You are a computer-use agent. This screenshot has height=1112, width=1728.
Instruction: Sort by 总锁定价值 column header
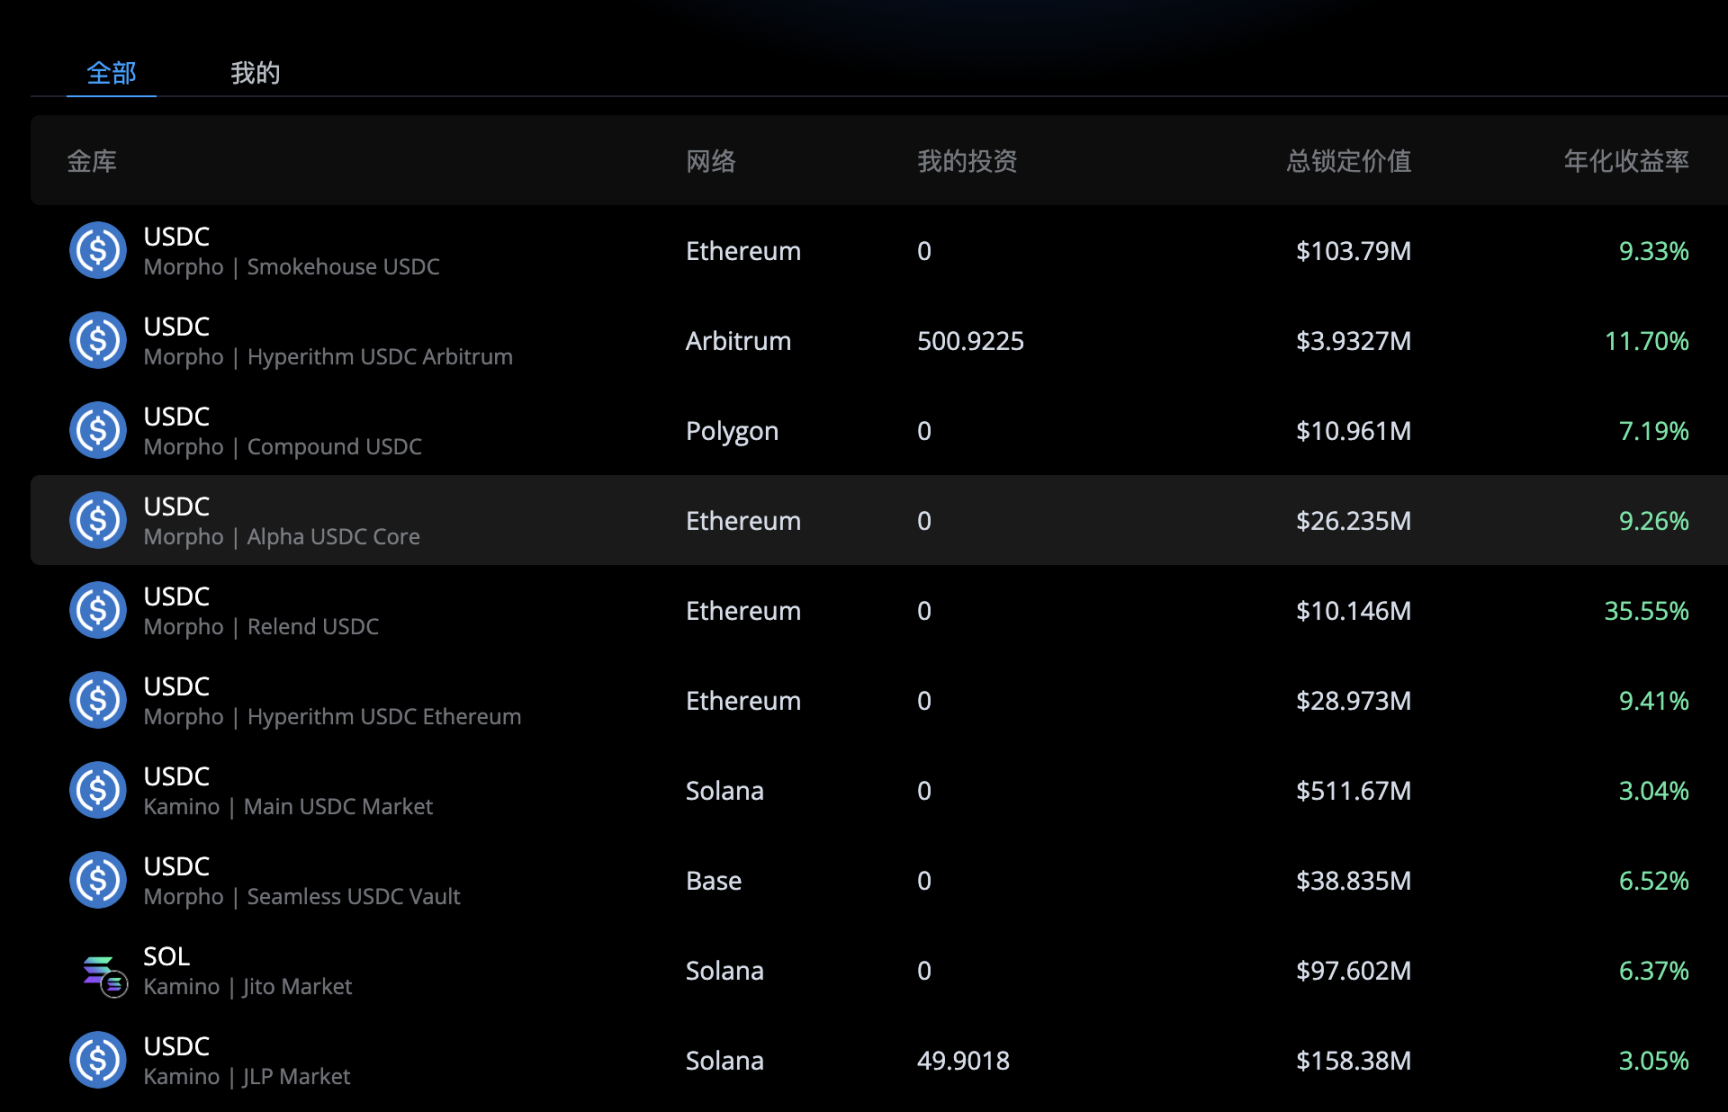1348,161
